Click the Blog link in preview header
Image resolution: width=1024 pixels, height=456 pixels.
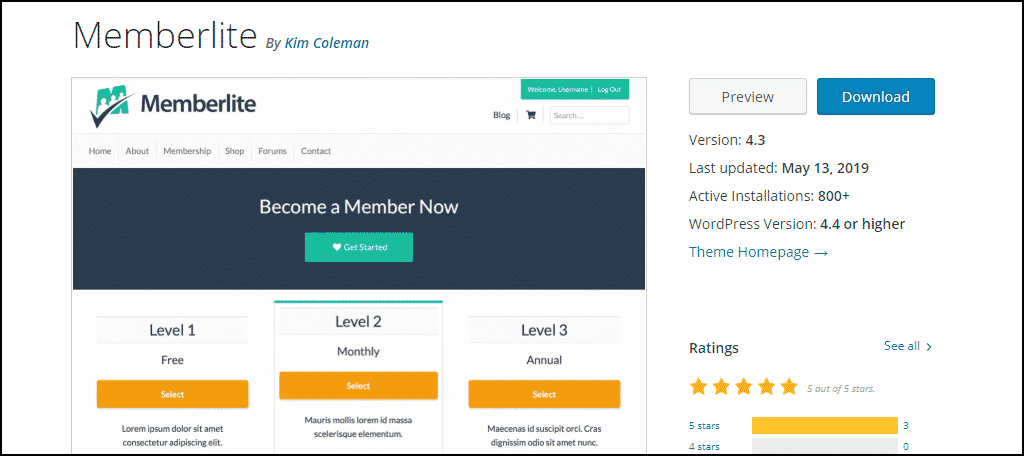(x=502, y=115)
